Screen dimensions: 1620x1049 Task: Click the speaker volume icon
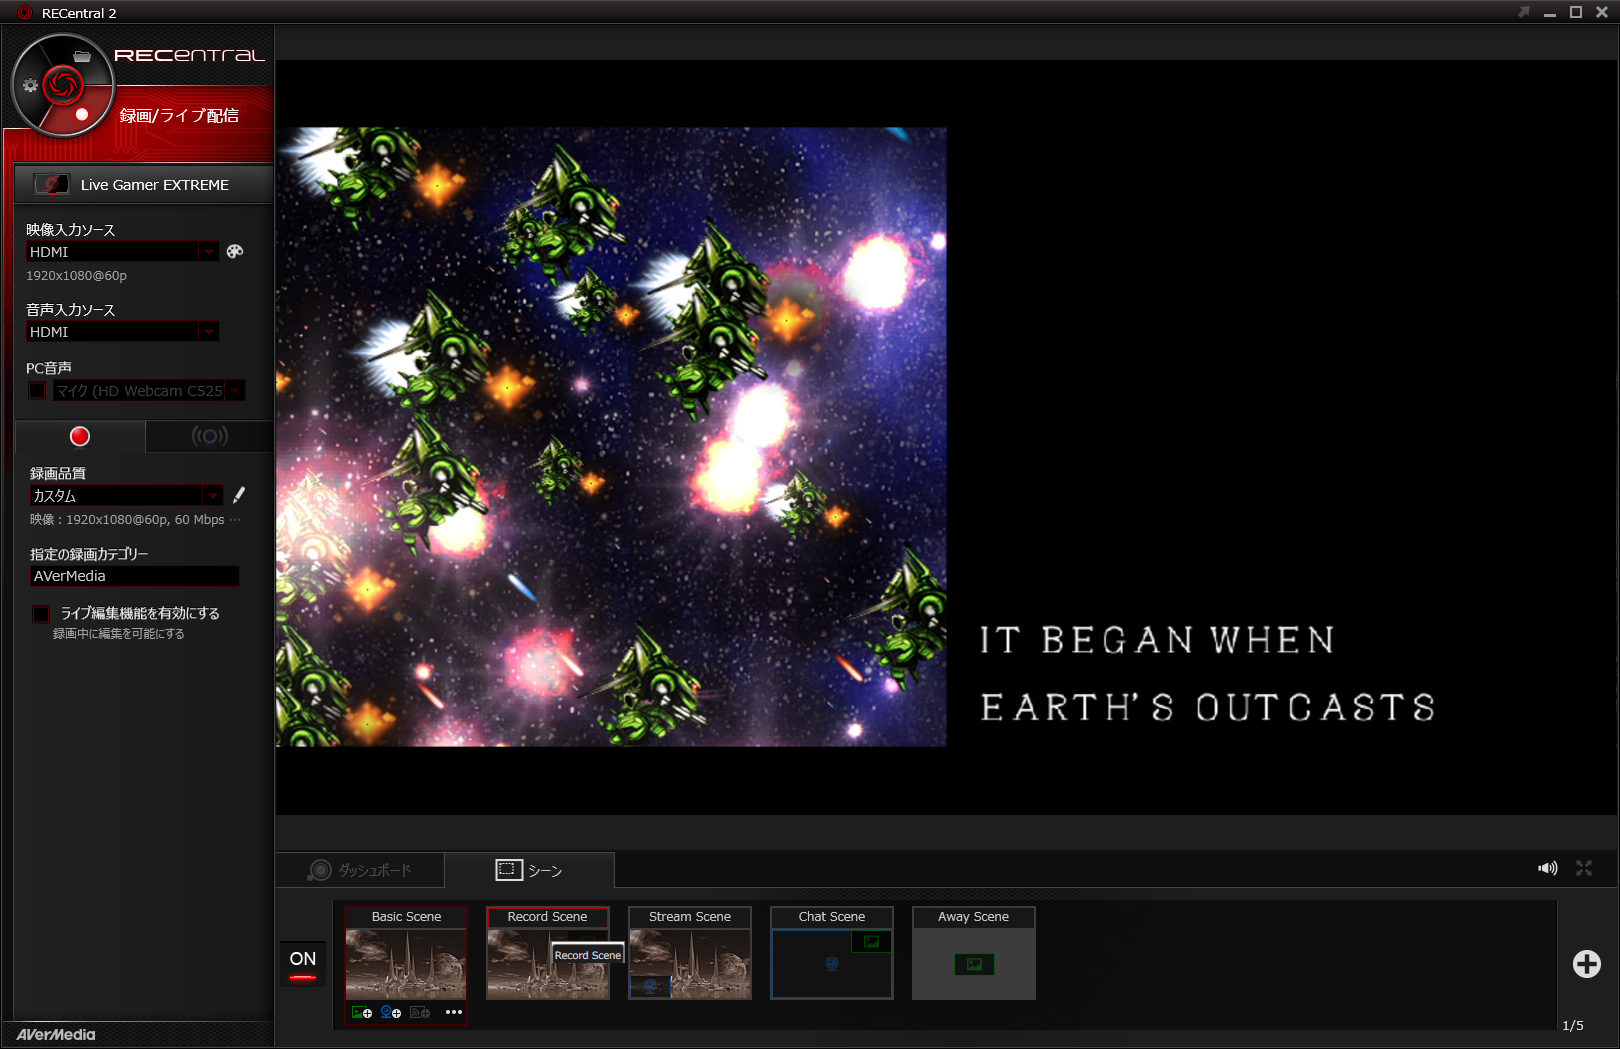[1548, 868]
